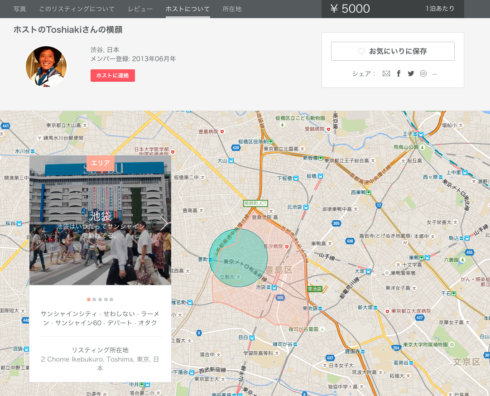Click the 板橋 station marker on map
This screenshot has width=490, height=396.
320,176
